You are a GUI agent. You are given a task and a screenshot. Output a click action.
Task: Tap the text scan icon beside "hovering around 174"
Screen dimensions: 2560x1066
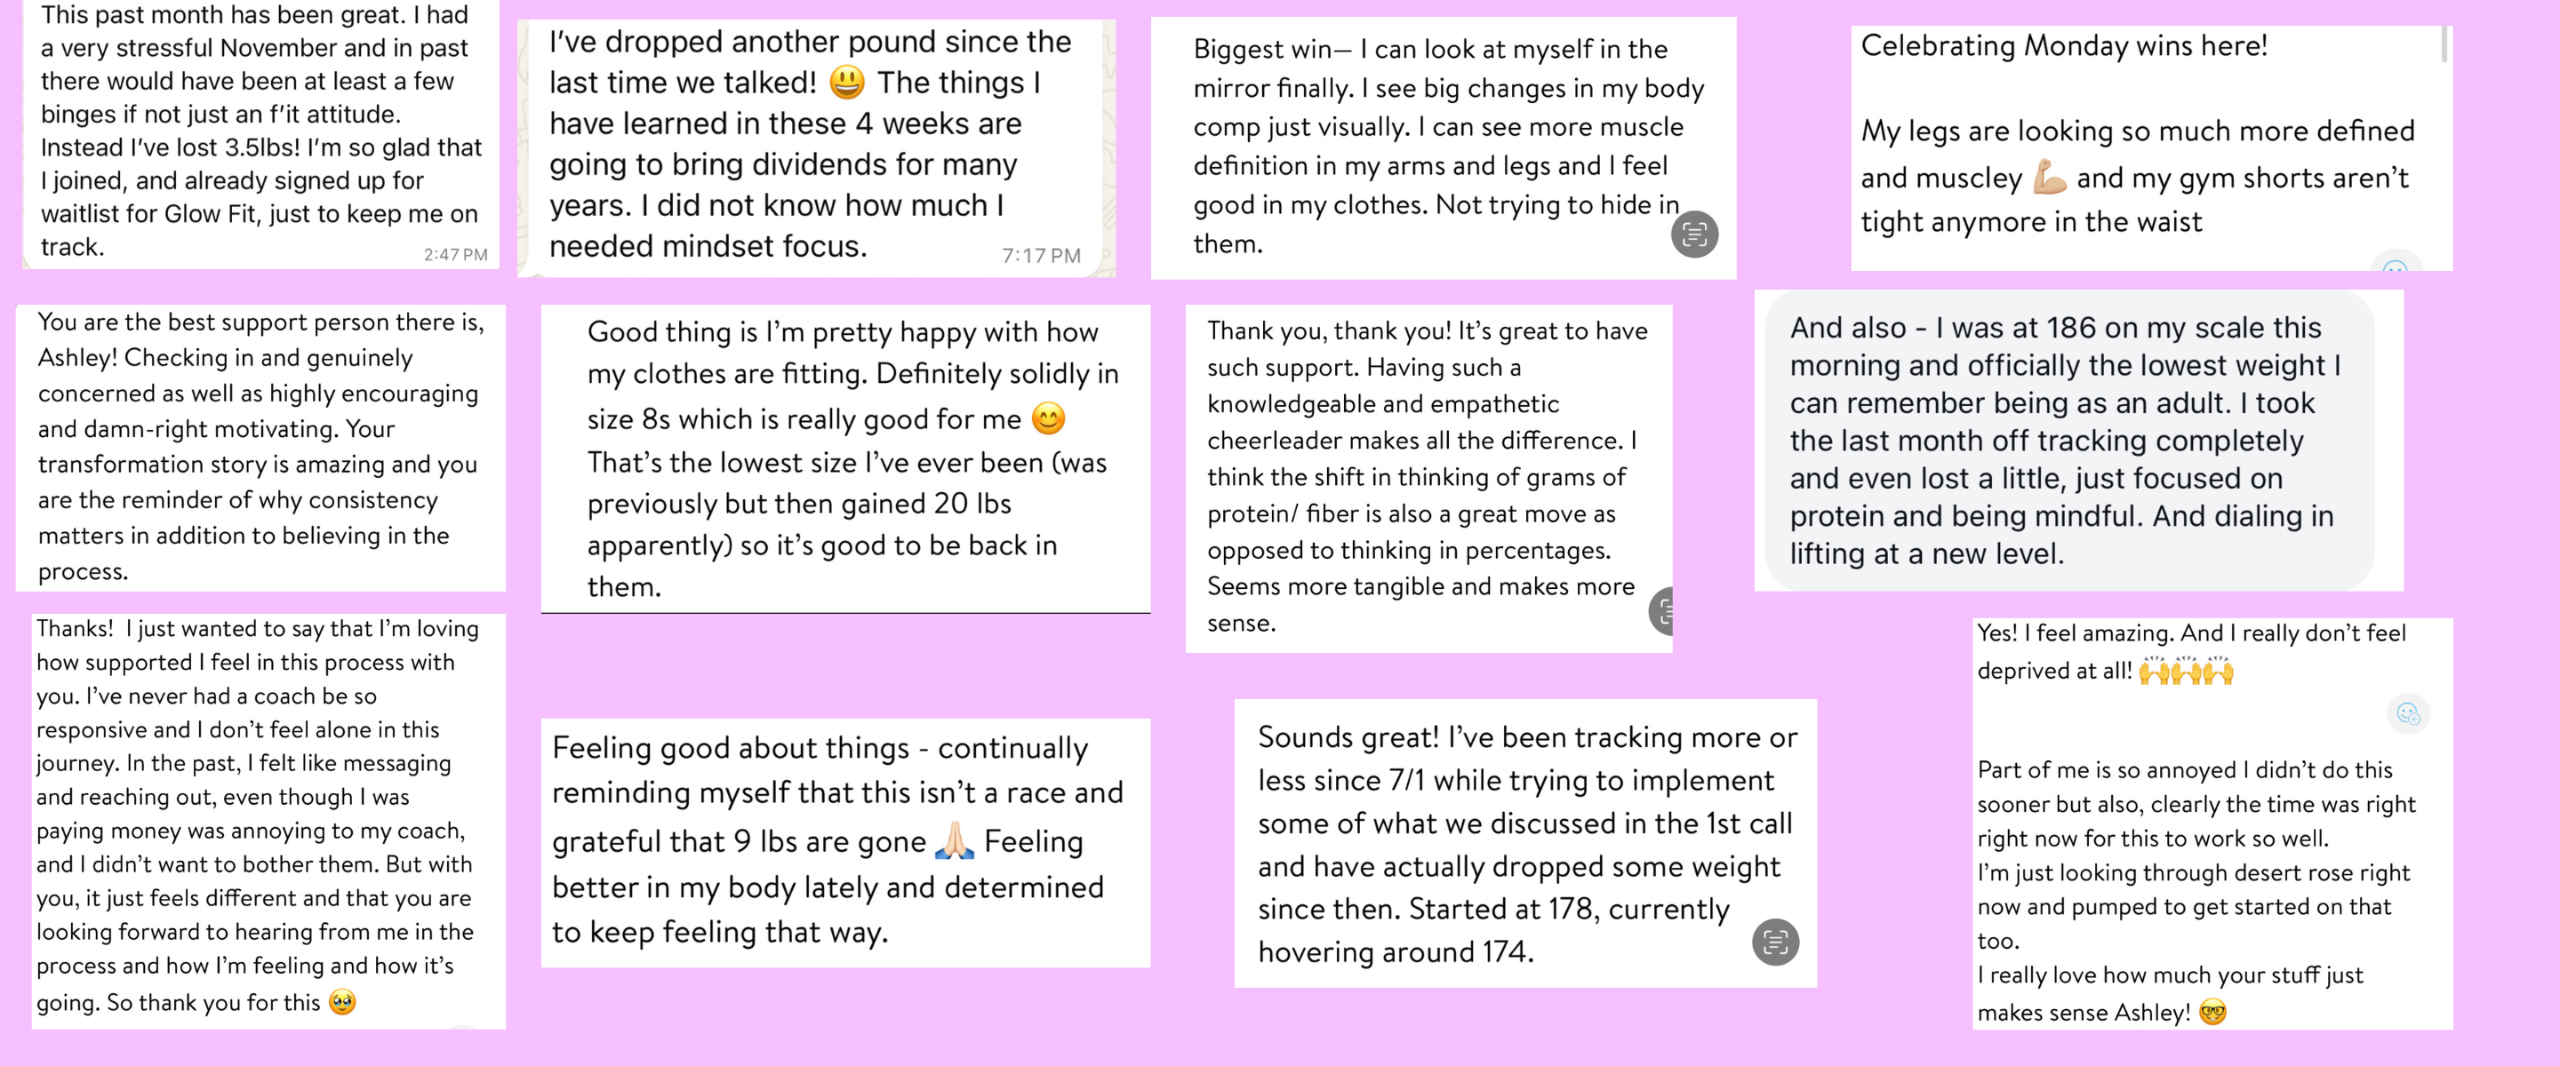pos(1775,942)
